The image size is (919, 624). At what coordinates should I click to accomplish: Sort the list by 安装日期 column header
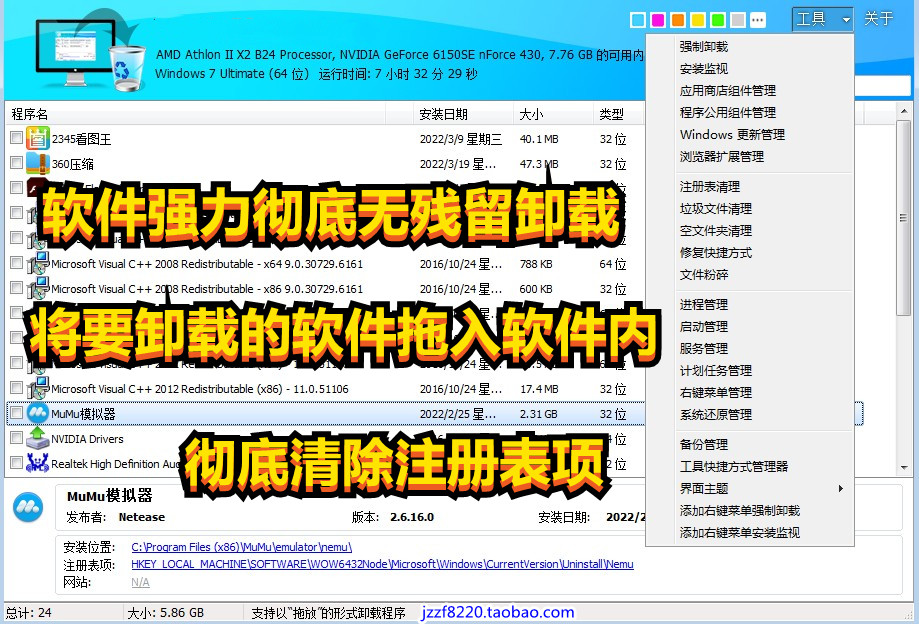click(x=443, y=114)
